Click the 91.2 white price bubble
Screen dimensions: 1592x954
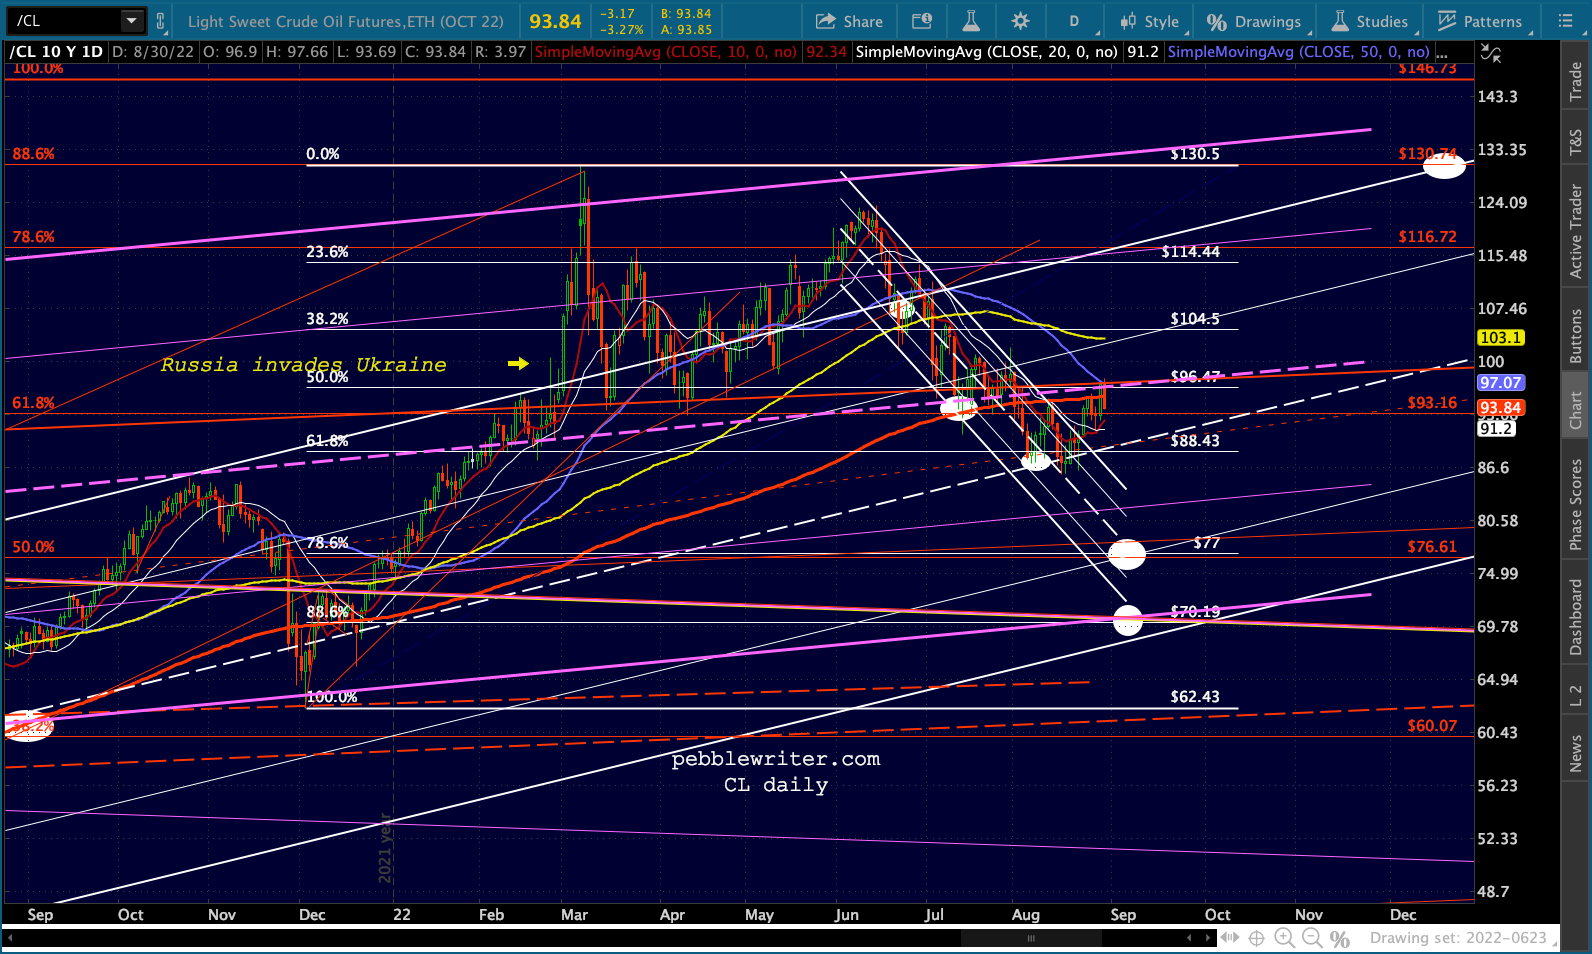[x=1496, y=428]
